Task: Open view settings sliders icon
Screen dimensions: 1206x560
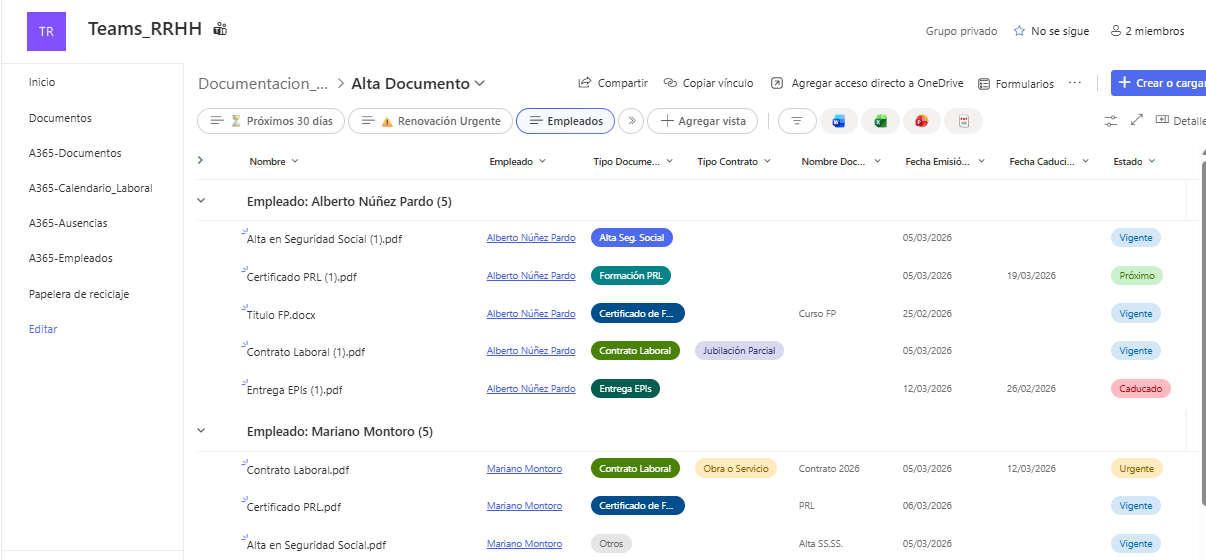Action: click(x=1111, y=120)
